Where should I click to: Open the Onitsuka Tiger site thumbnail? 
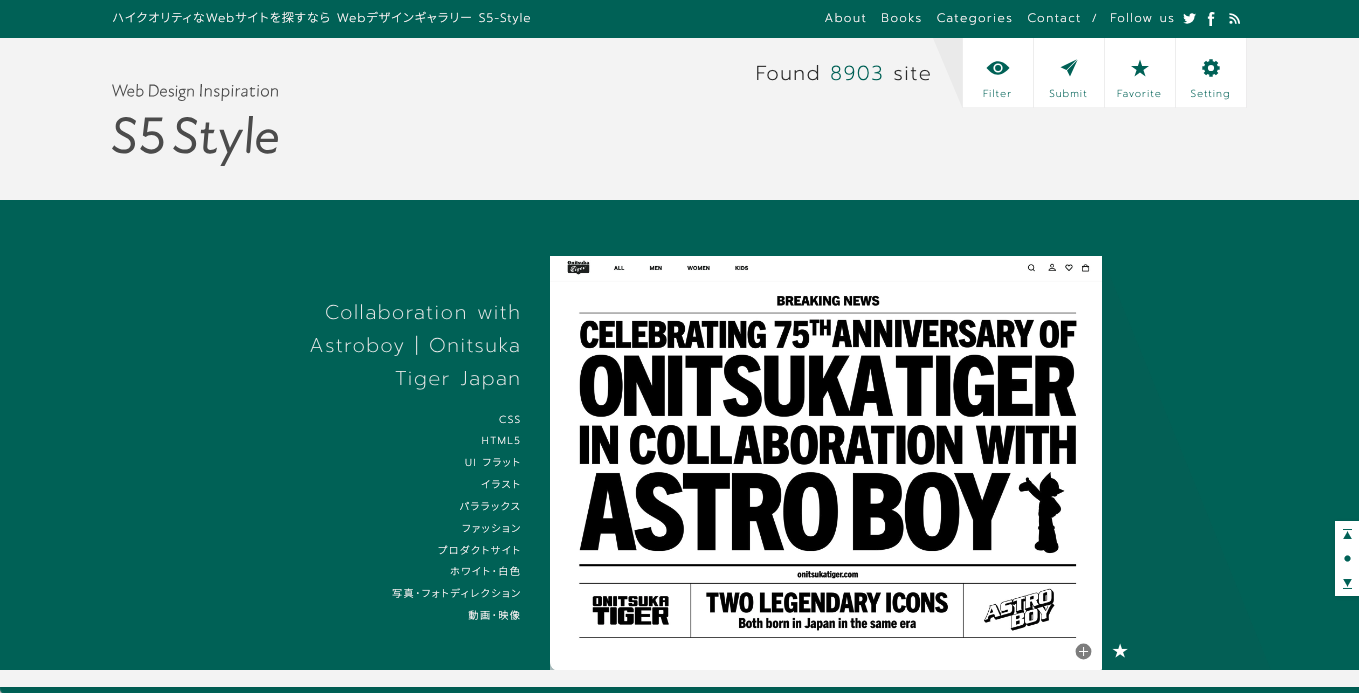(x=826, y=462)
